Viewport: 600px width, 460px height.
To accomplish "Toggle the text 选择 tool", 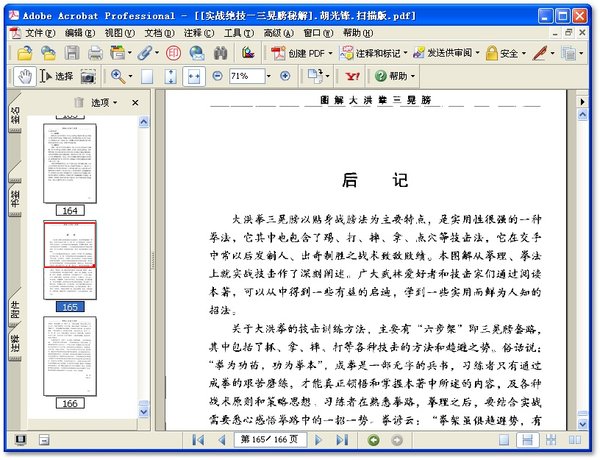I will pyautogui.click(x=55, y=76).
